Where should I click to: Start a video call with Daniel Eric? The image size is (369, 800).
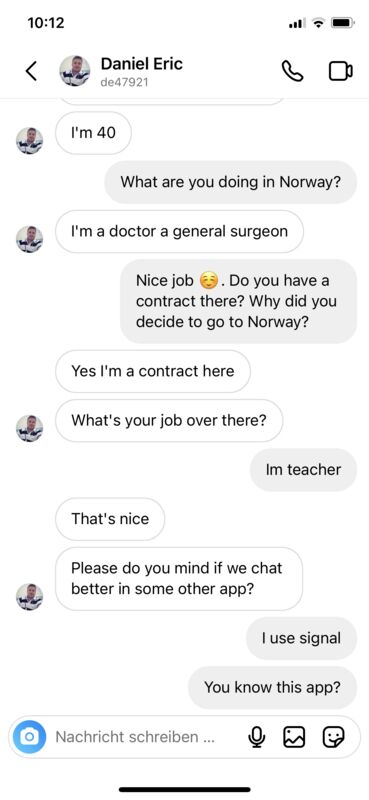(x=340, y=71)
